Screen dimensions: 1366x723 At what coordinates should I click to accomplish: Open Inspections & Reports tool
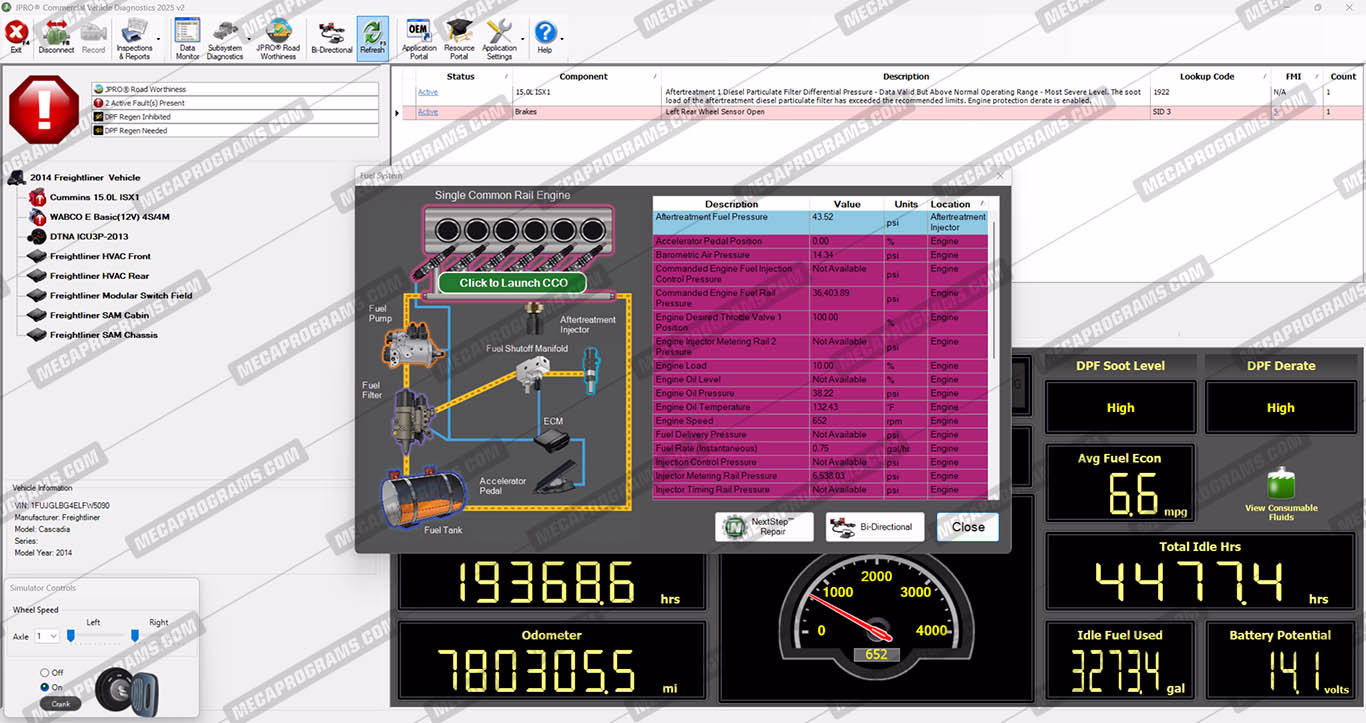pos(134,38)
